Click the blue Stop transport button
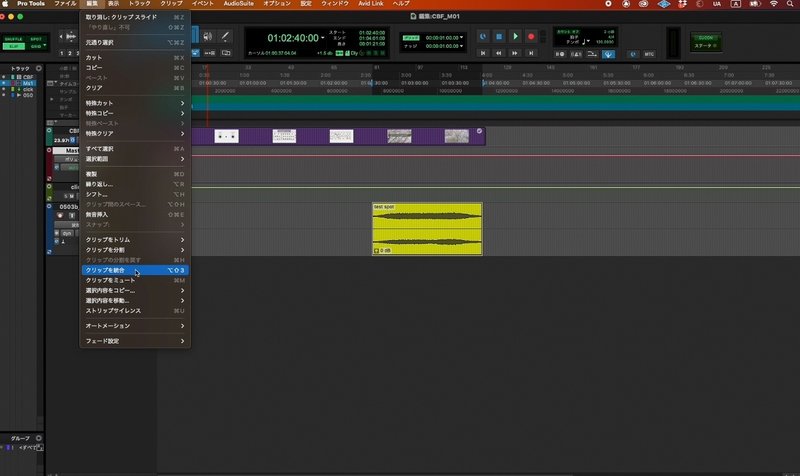Image resolution: width=800 pixels, height=476 pixels. point(499,36)
